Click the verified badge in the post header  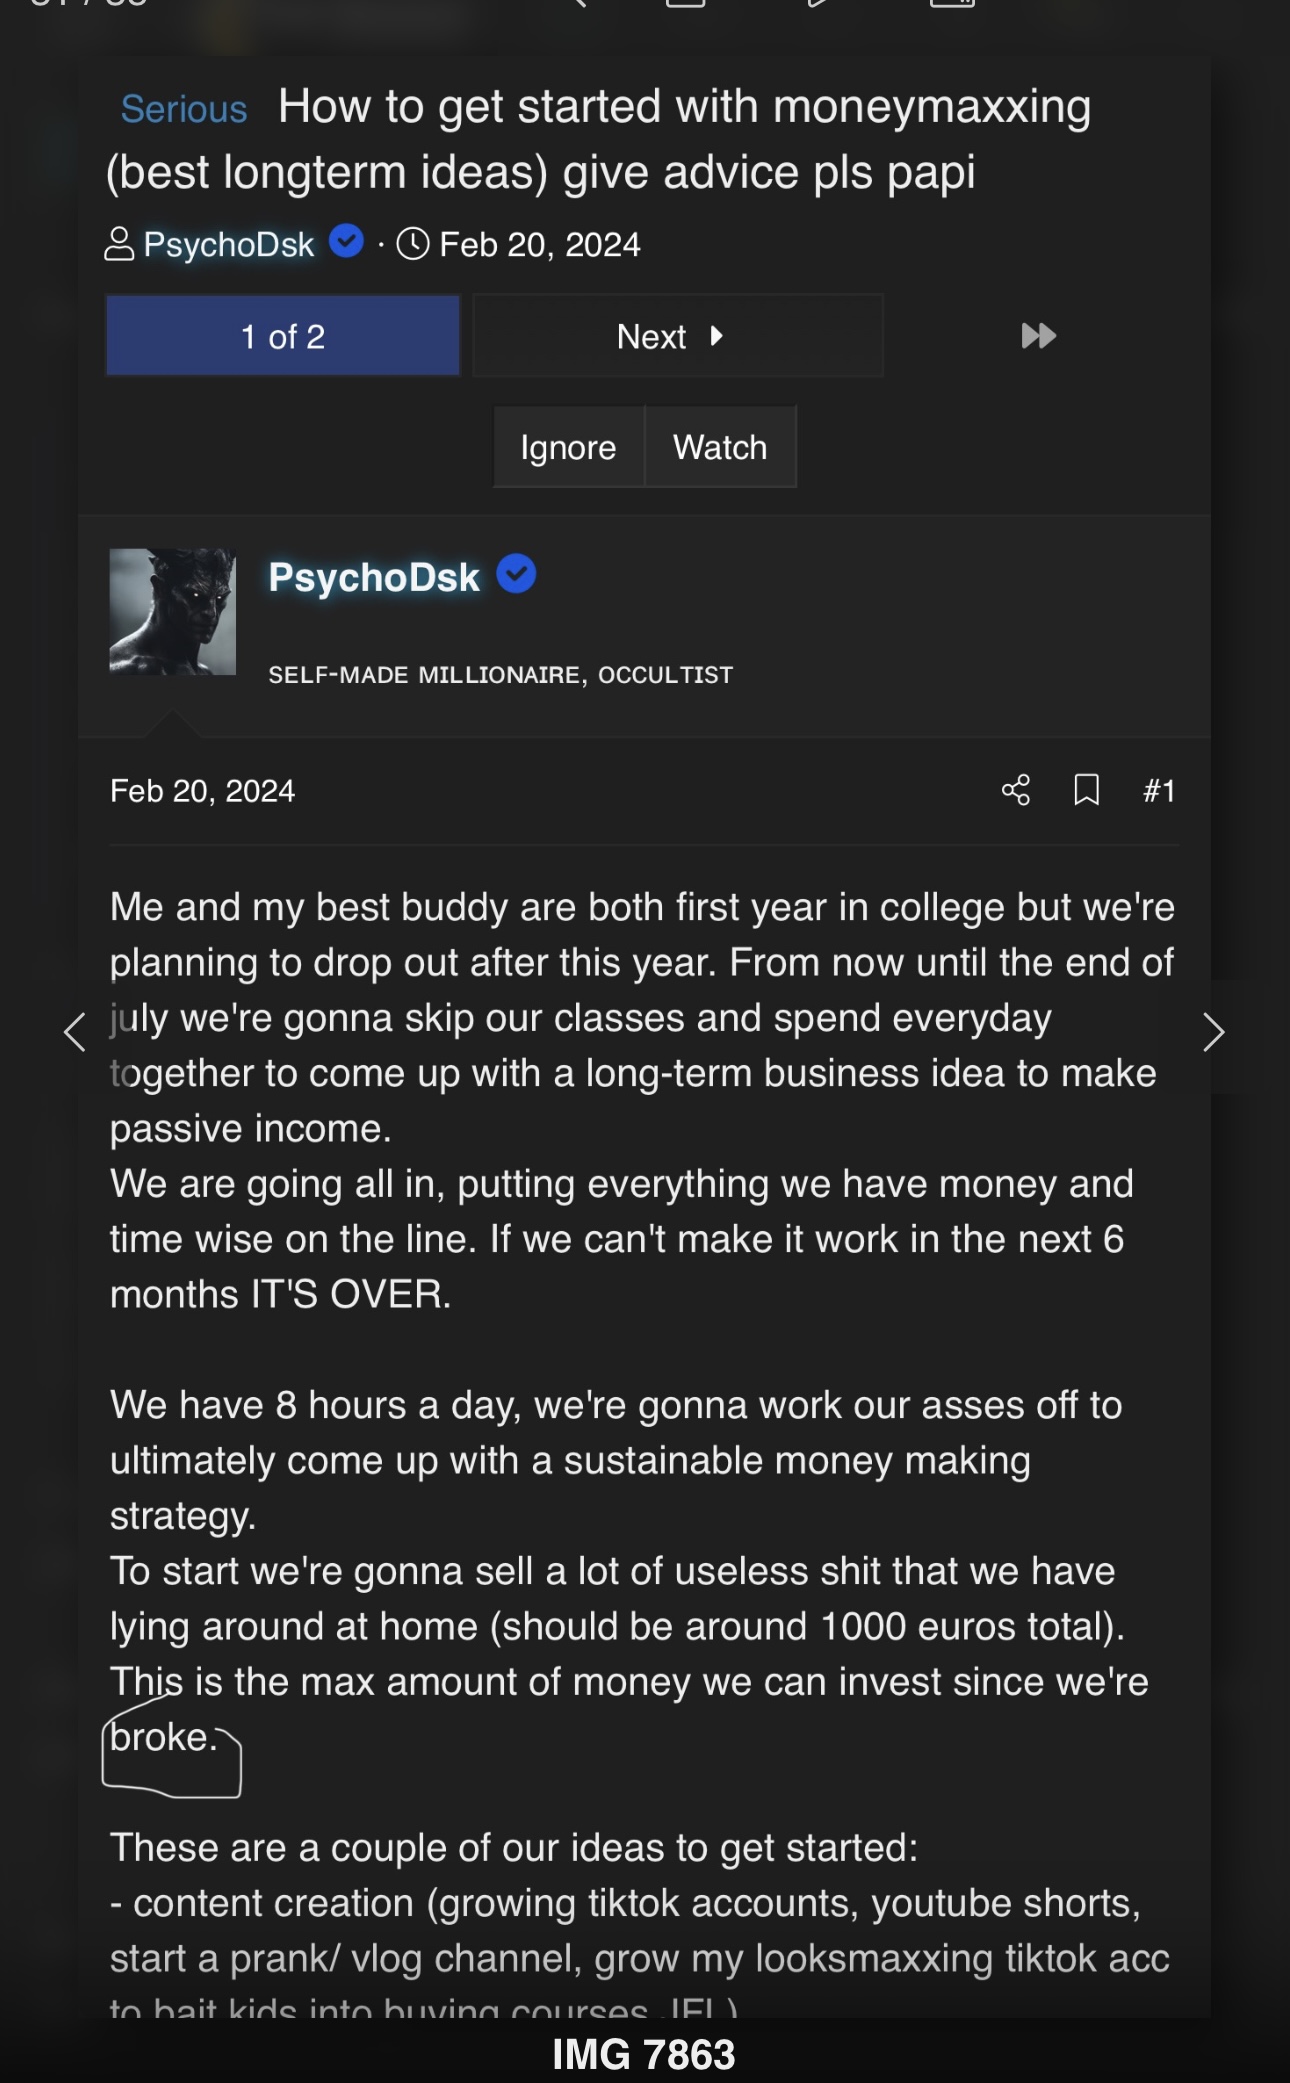(x=516, y=574)
